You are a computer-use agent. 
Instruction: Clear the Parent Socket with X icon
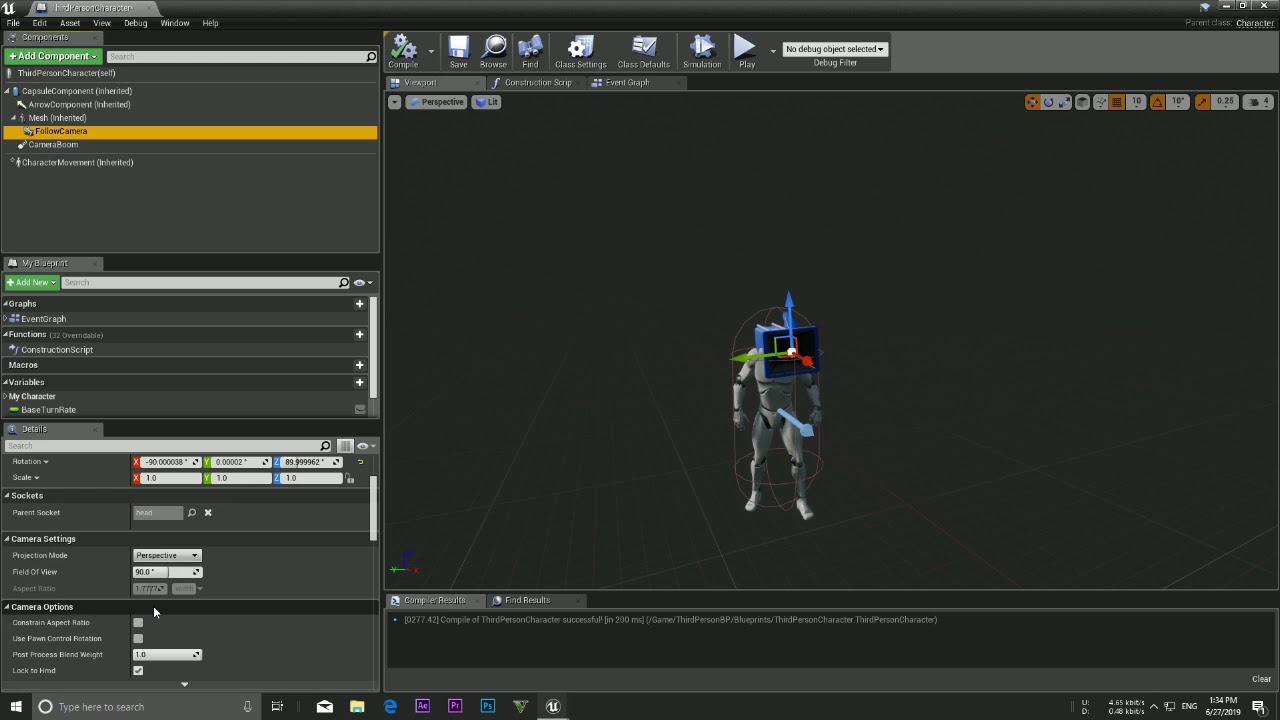pos(208,513)
